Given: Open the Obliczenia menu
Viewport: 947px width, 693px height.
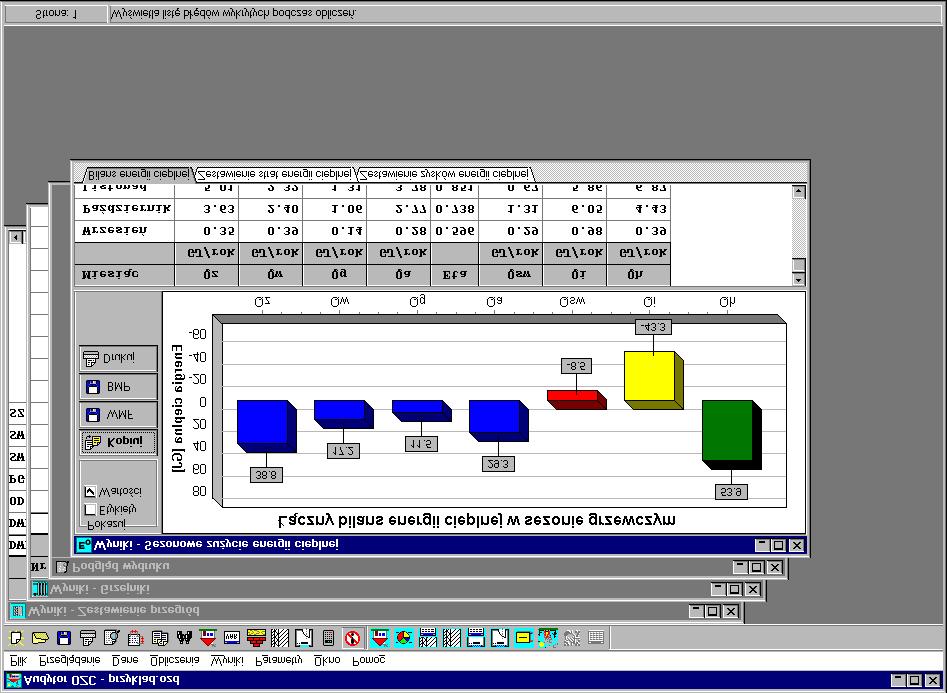Looking at the screenshot, I should (175, 660).
